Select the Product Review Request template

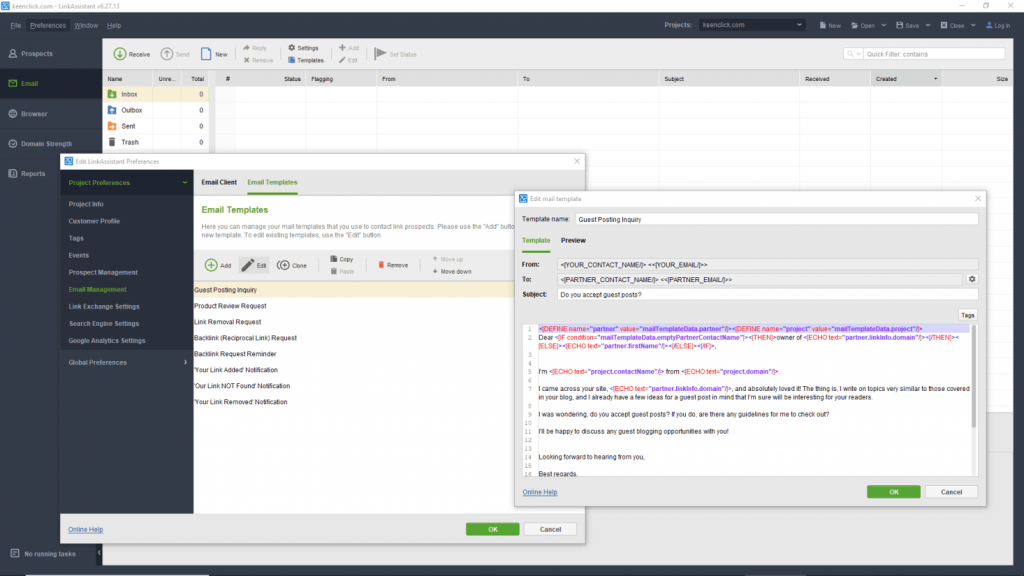[x=230, y=306]
